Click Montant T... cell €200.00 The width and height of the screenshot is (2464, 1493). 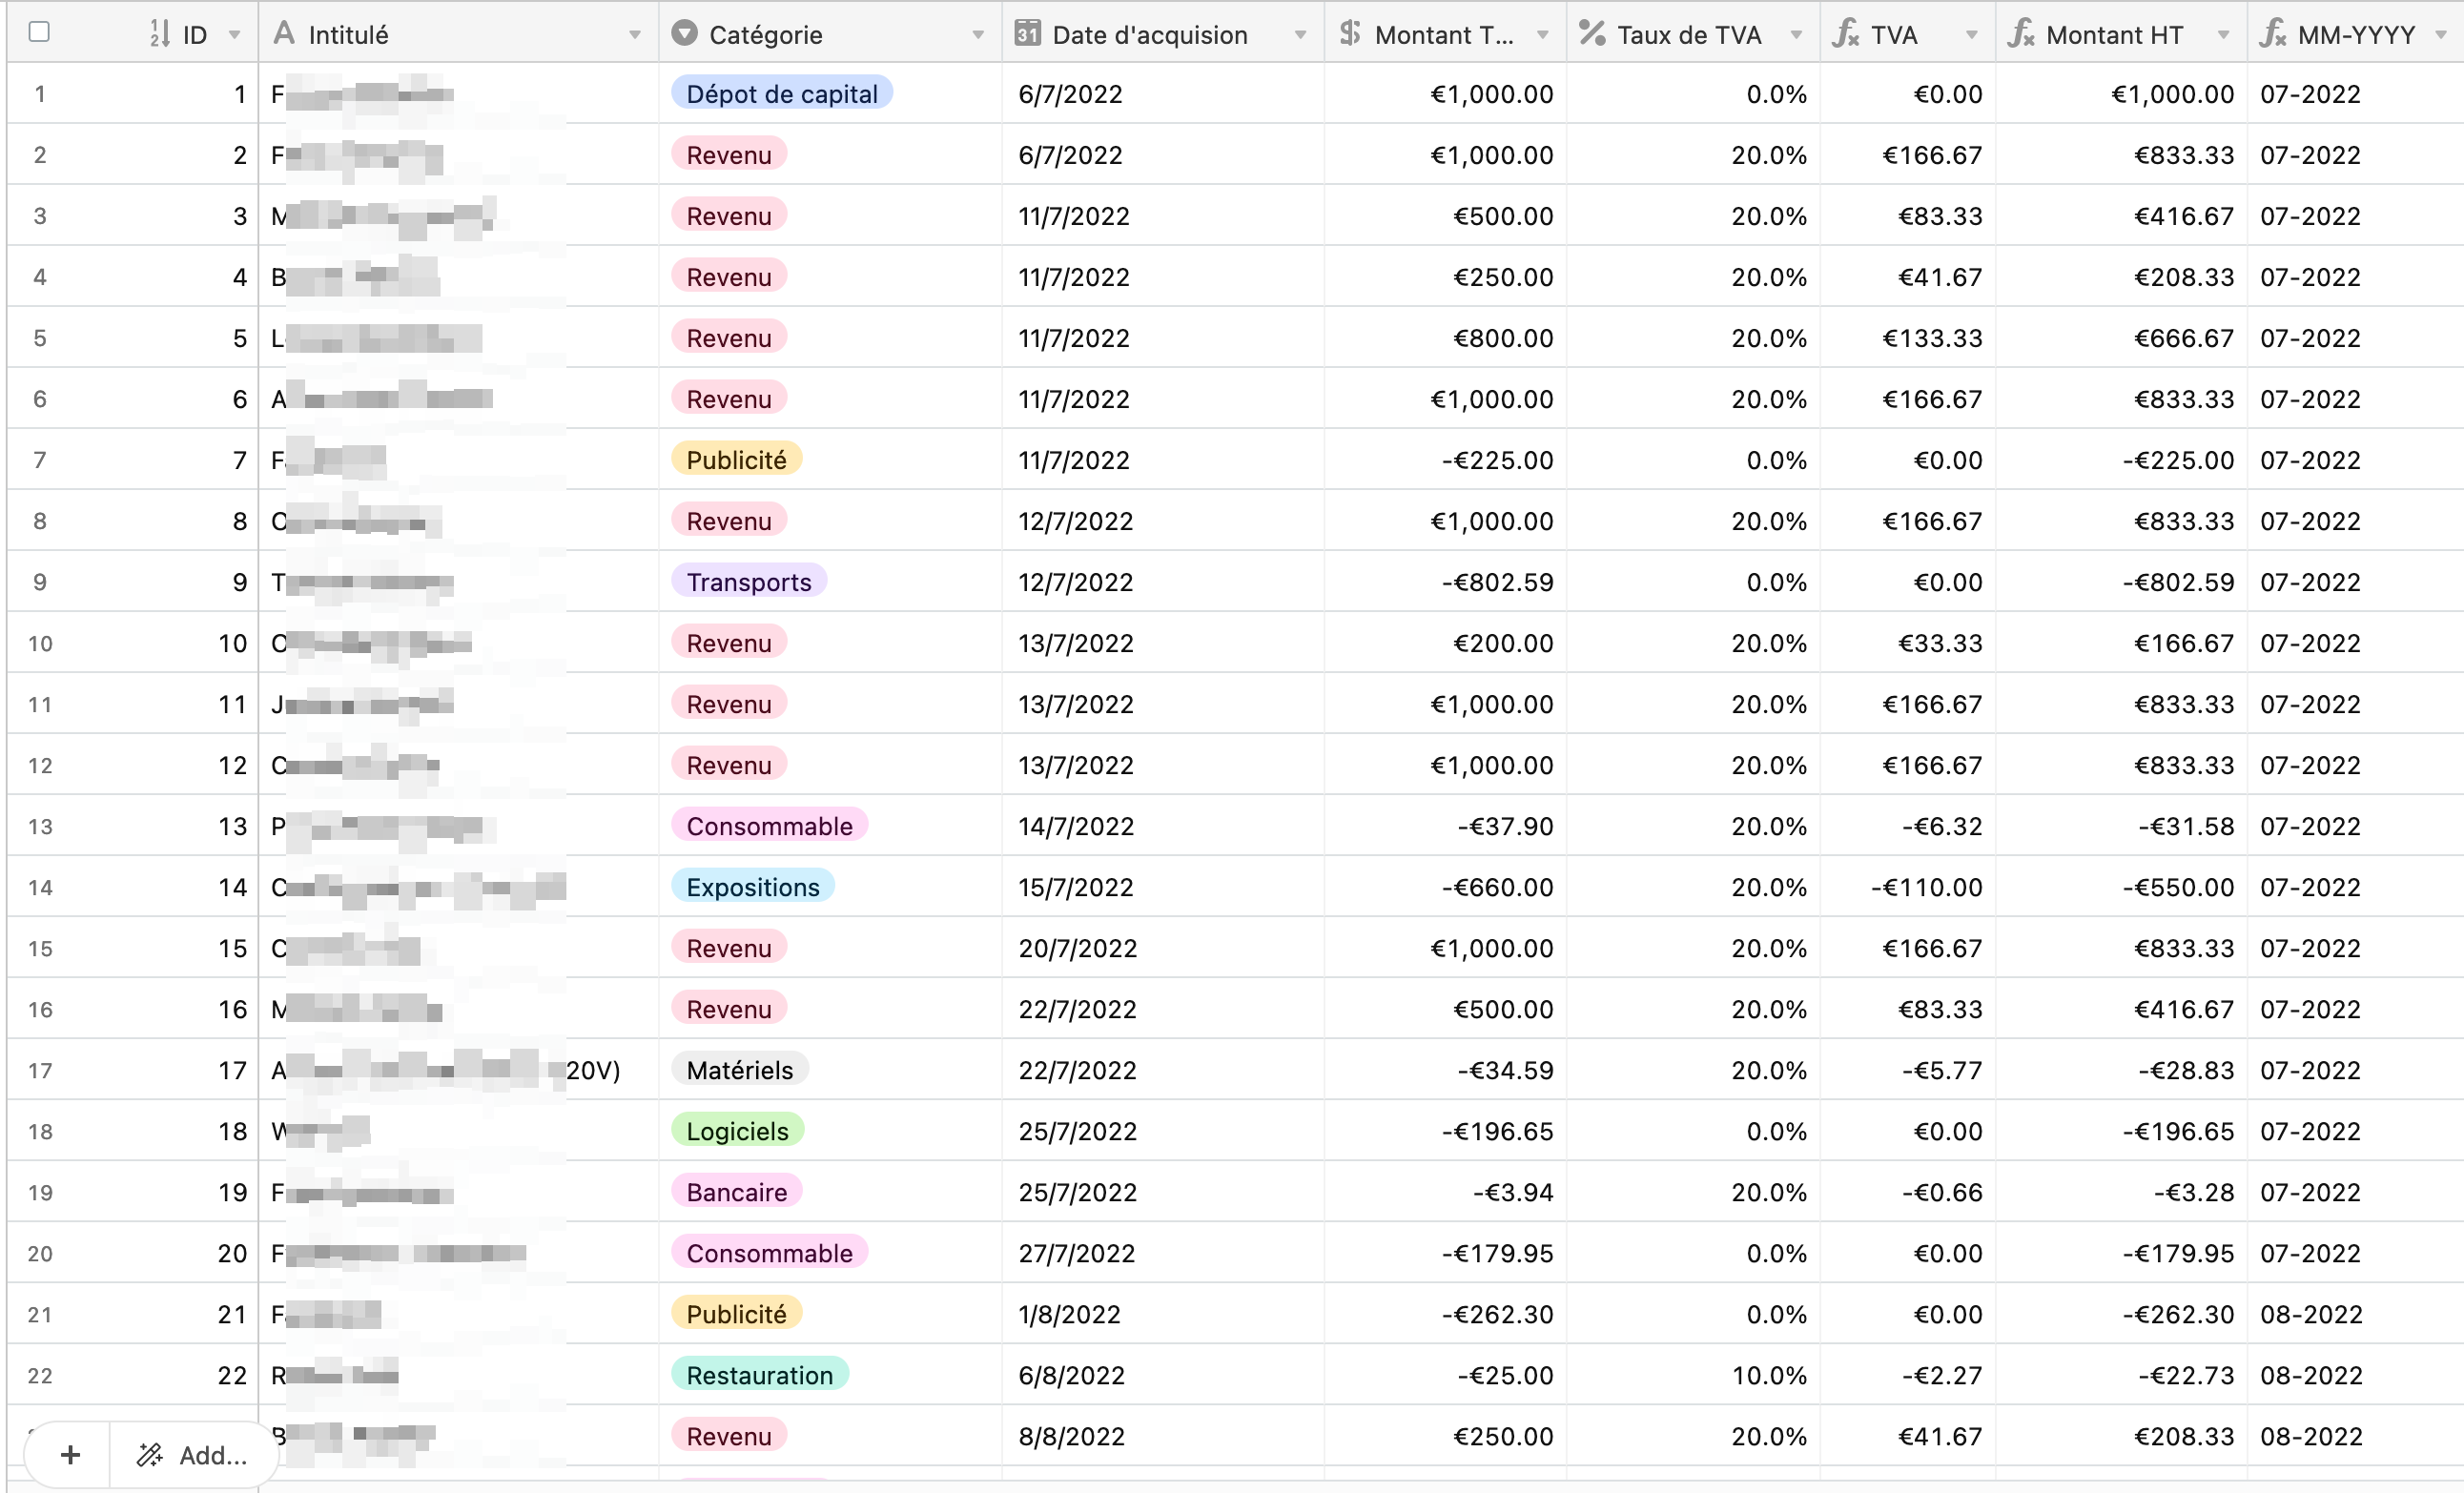click(1445, 643)
